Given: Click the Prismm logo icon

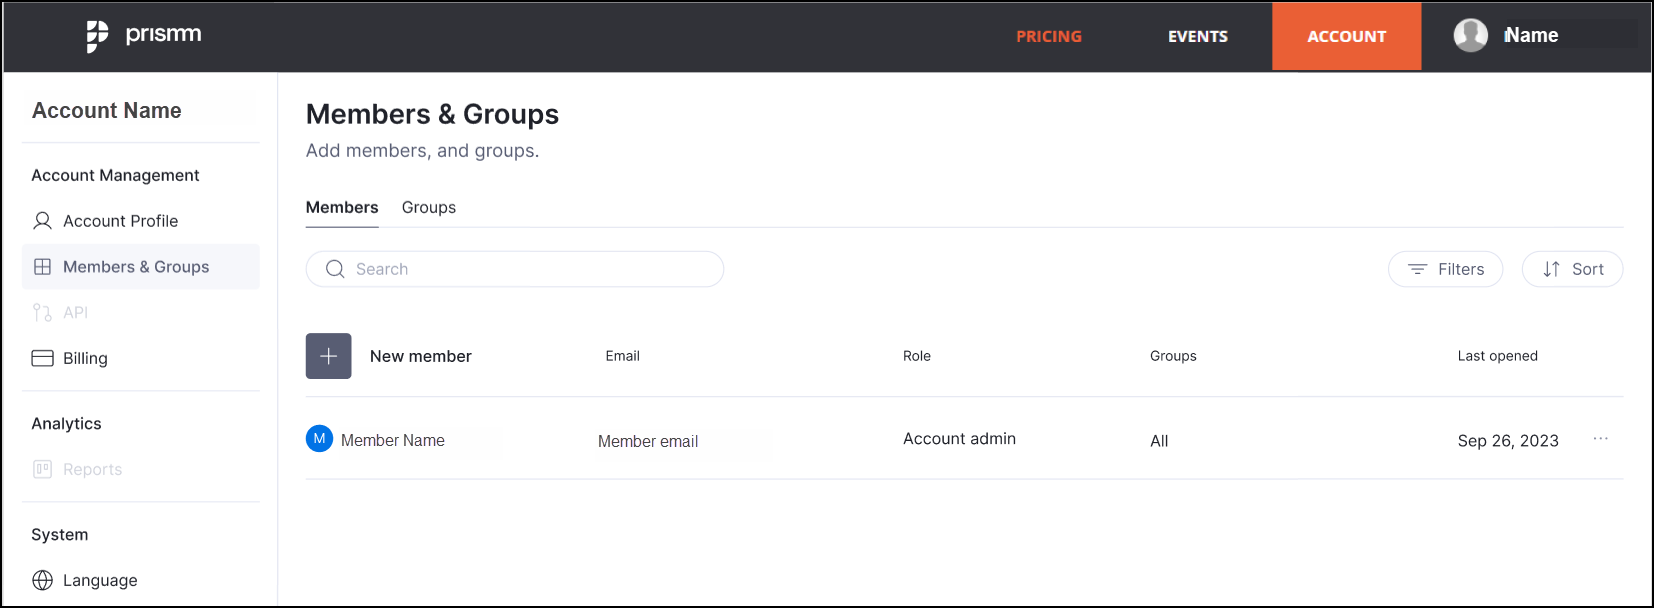Looking at the screenshot, I should tap(97, 36).
